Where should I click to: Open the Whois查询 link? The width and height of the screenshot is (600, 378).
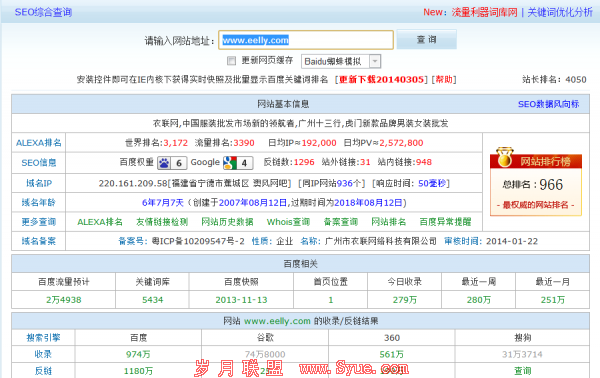click(288, 222)
